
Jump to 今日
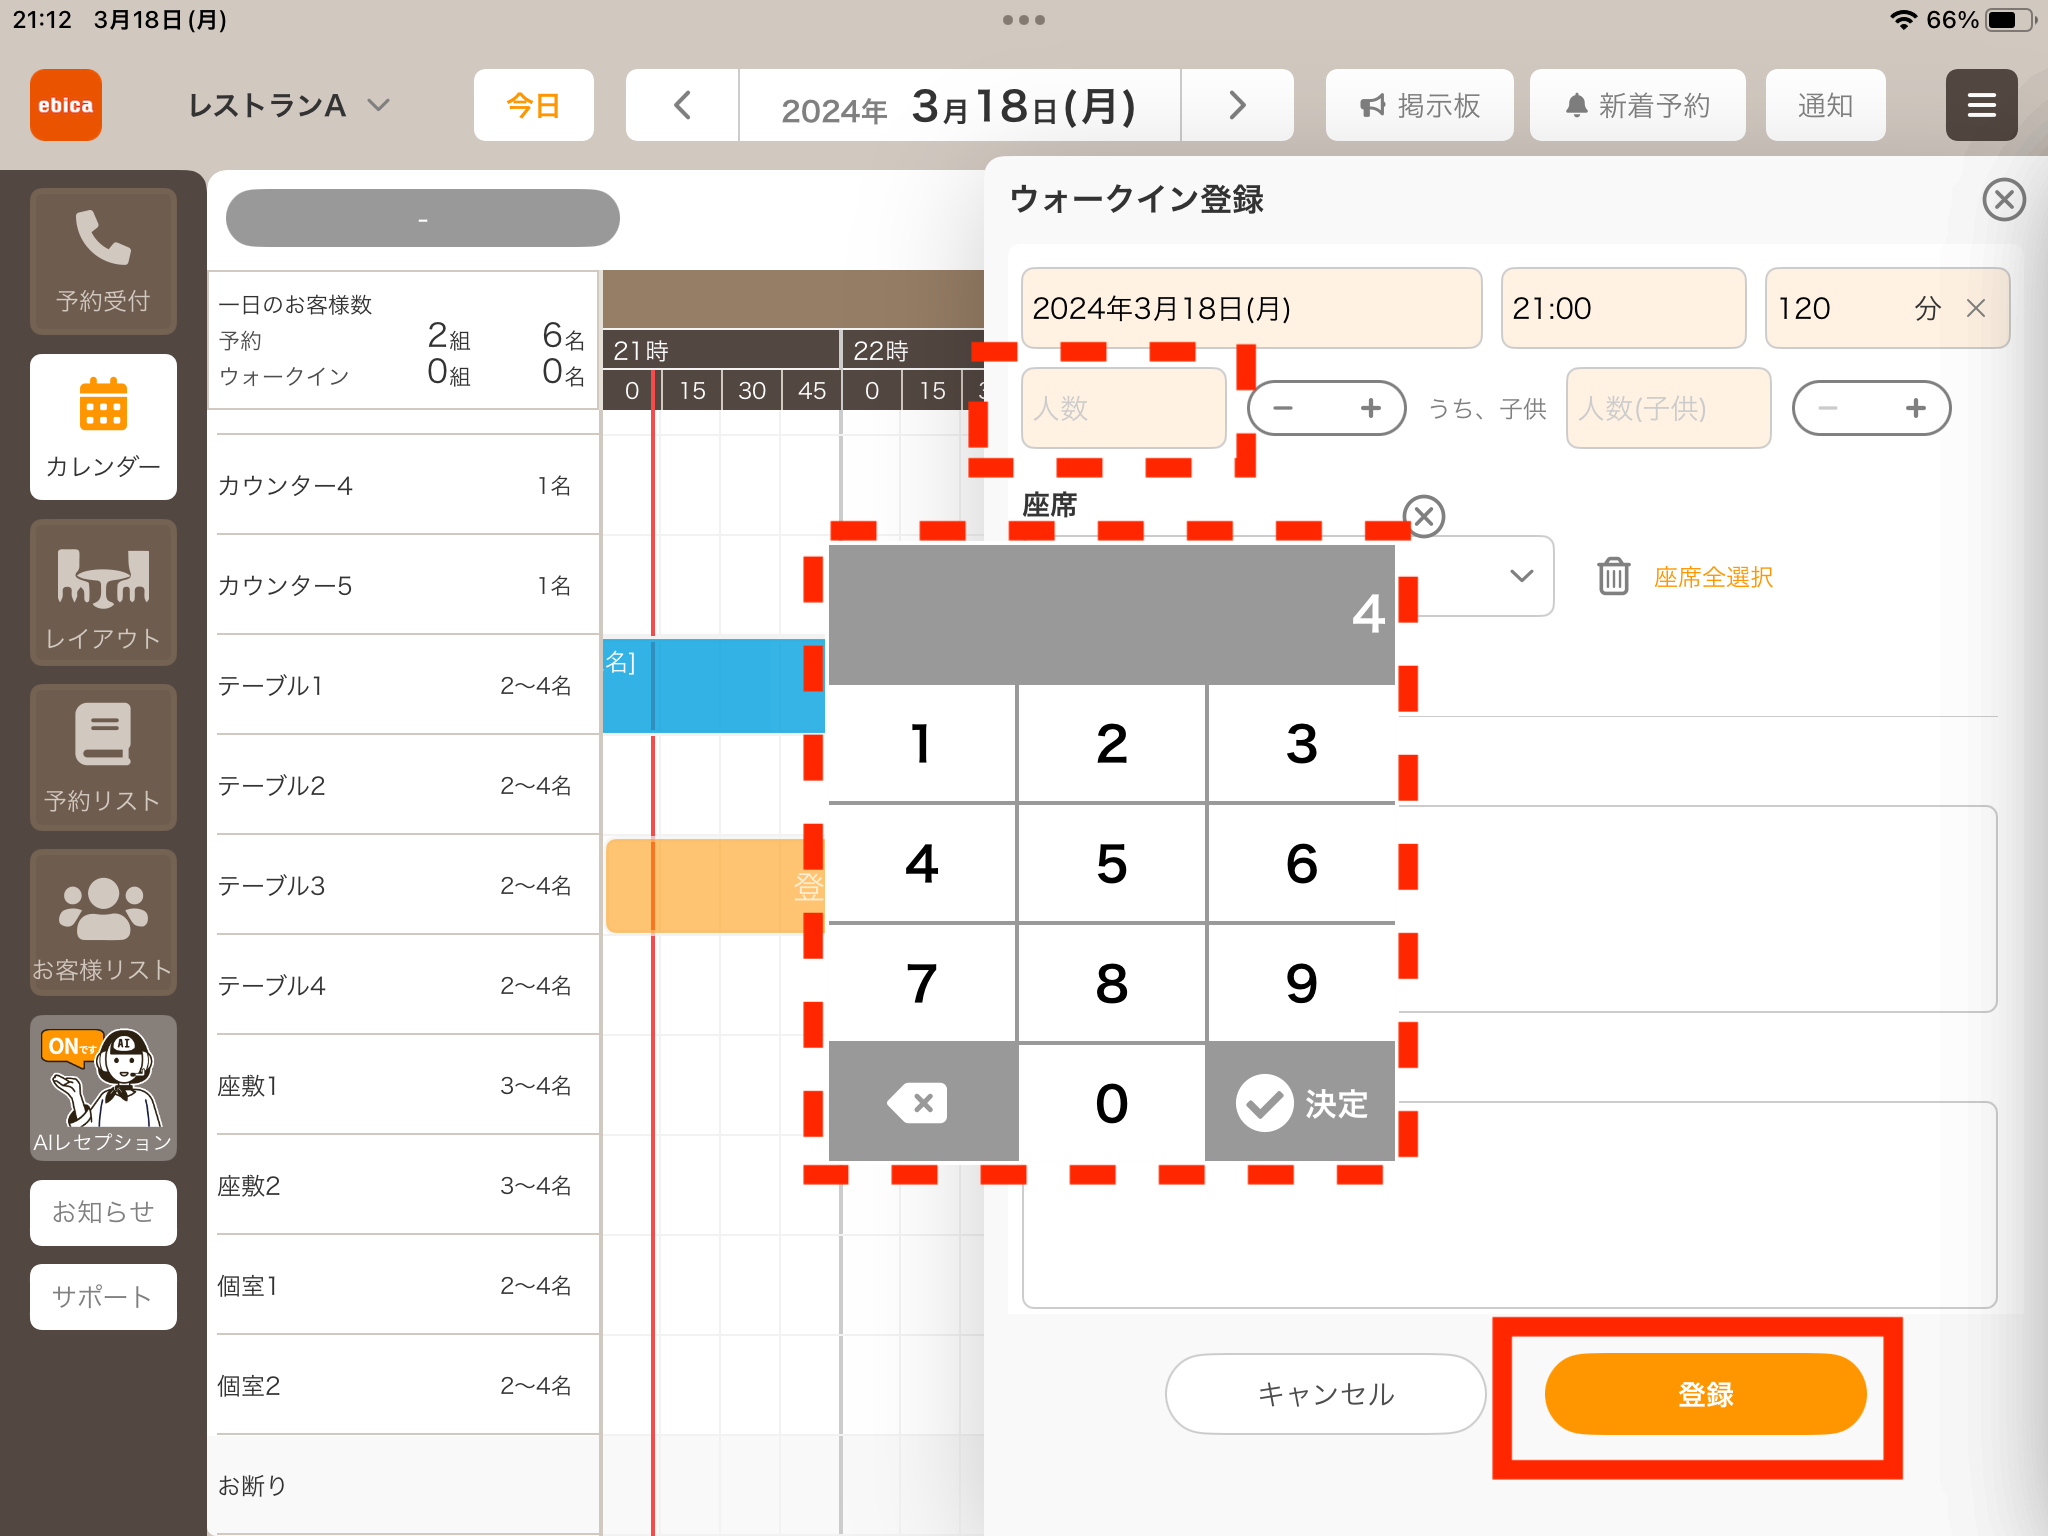point(534,105)
